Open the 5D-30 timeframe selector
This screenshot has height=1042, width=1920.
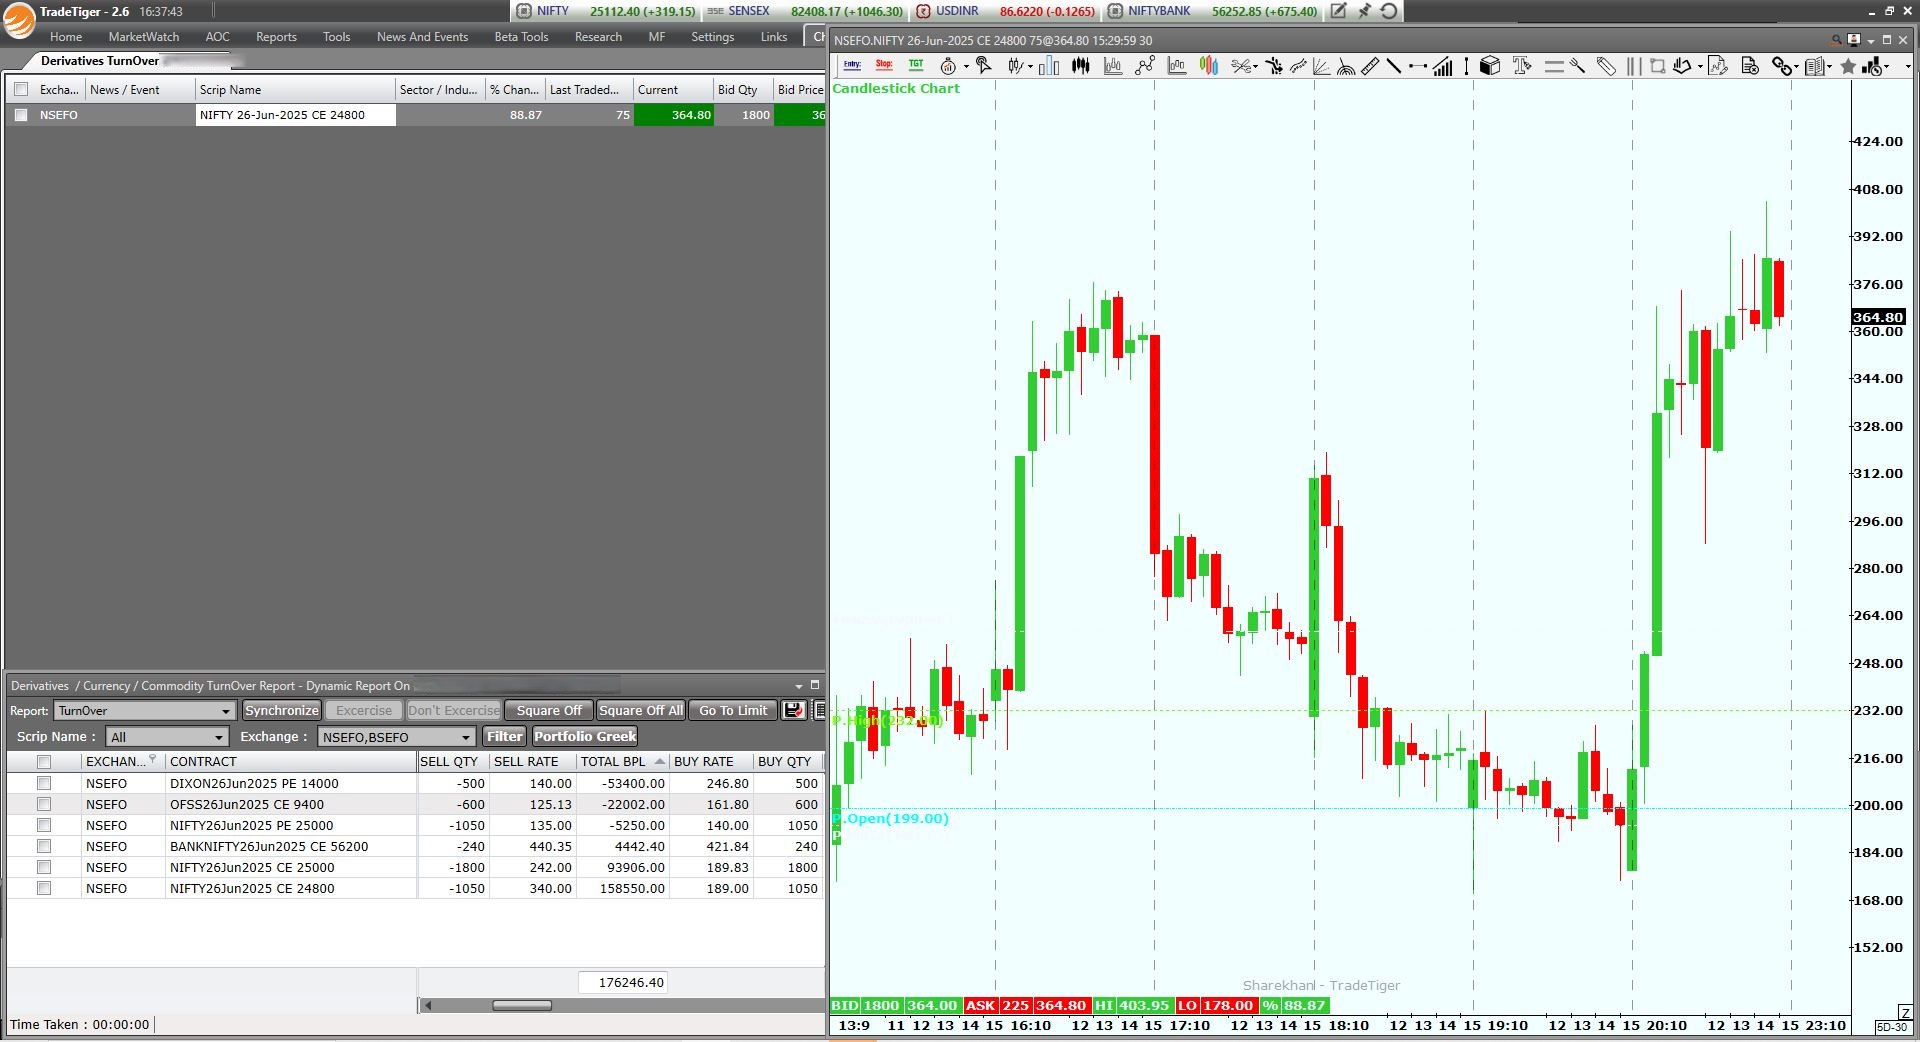1892,1027
